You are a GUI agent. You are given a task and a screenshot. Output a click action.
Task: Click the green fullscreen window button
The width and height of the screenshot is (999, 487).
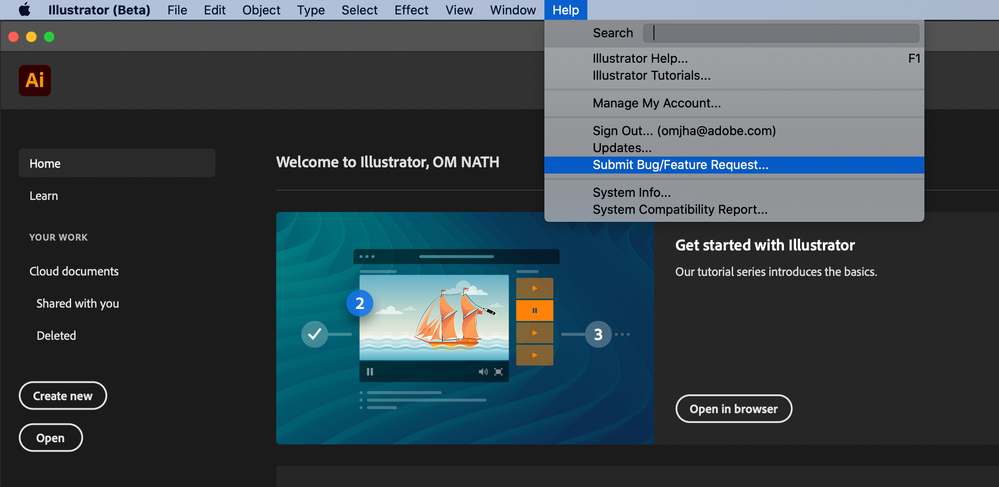(x=49, y=37)
